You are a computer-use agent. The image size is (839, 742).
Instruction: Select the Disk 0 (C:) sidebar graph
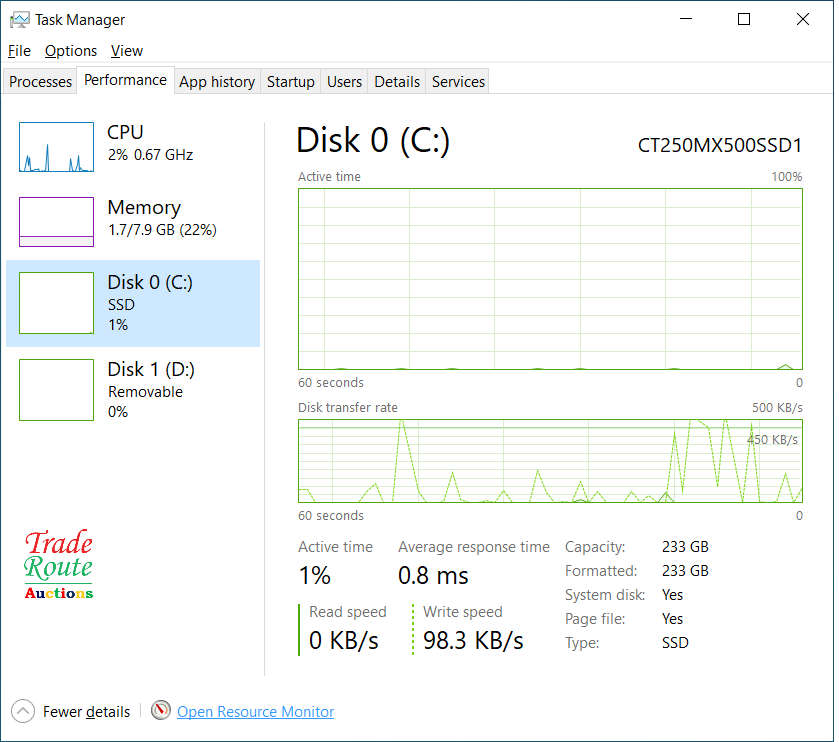click(x=56, y=301)
